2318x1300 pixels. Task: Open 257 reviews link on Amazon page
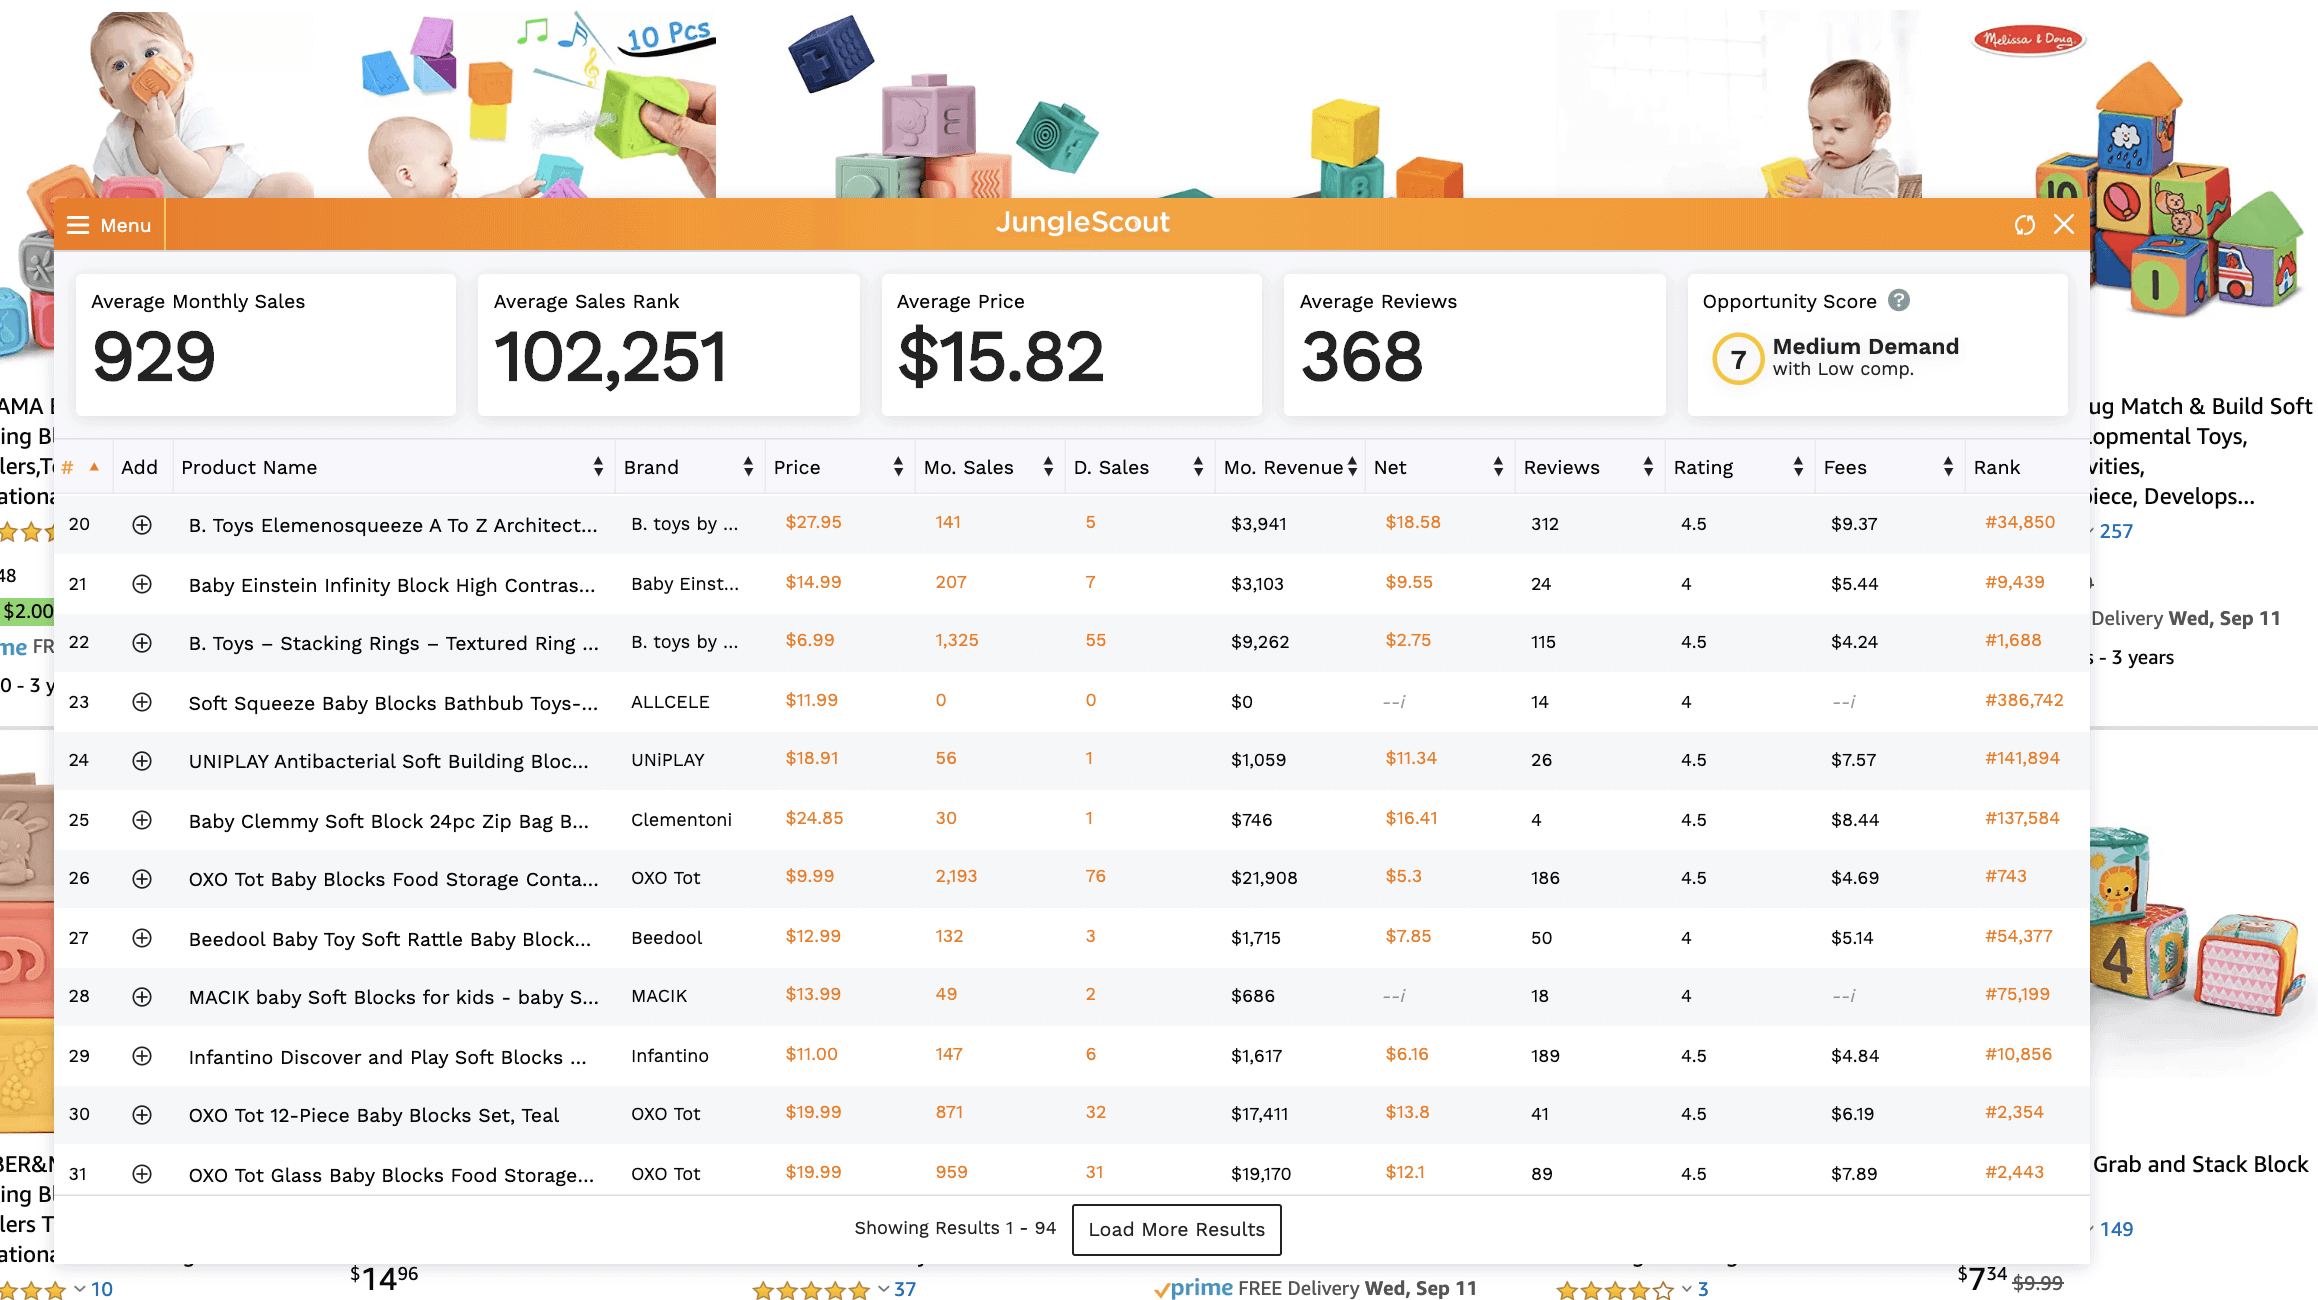[x=2116, y=531]
